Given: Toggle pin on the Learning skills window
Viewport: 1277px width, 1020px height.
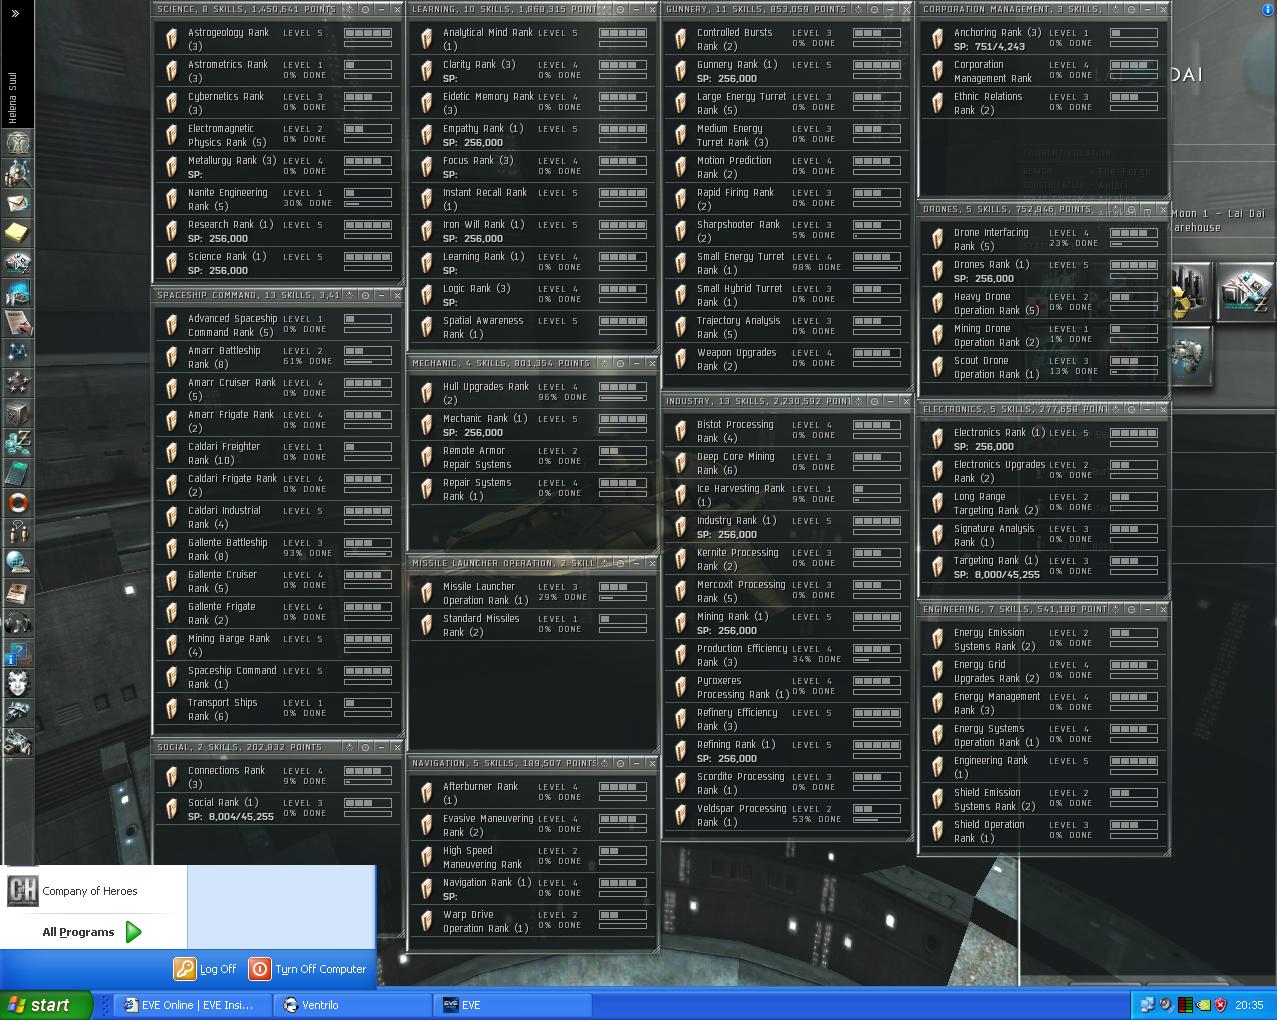Looking at the screenshot, I should tap(605, 9).
